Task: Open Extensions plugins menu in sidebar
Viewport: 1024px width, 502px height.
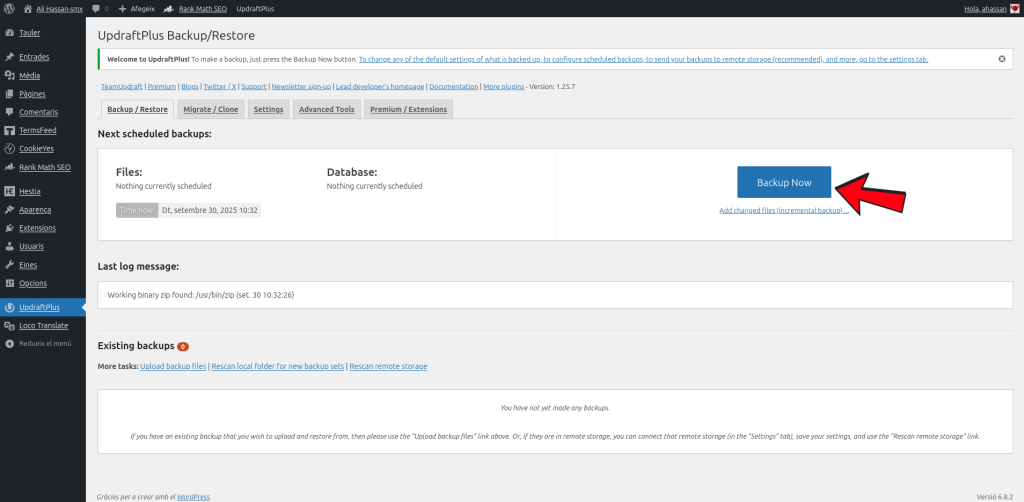Action: [x=37, y=227]
